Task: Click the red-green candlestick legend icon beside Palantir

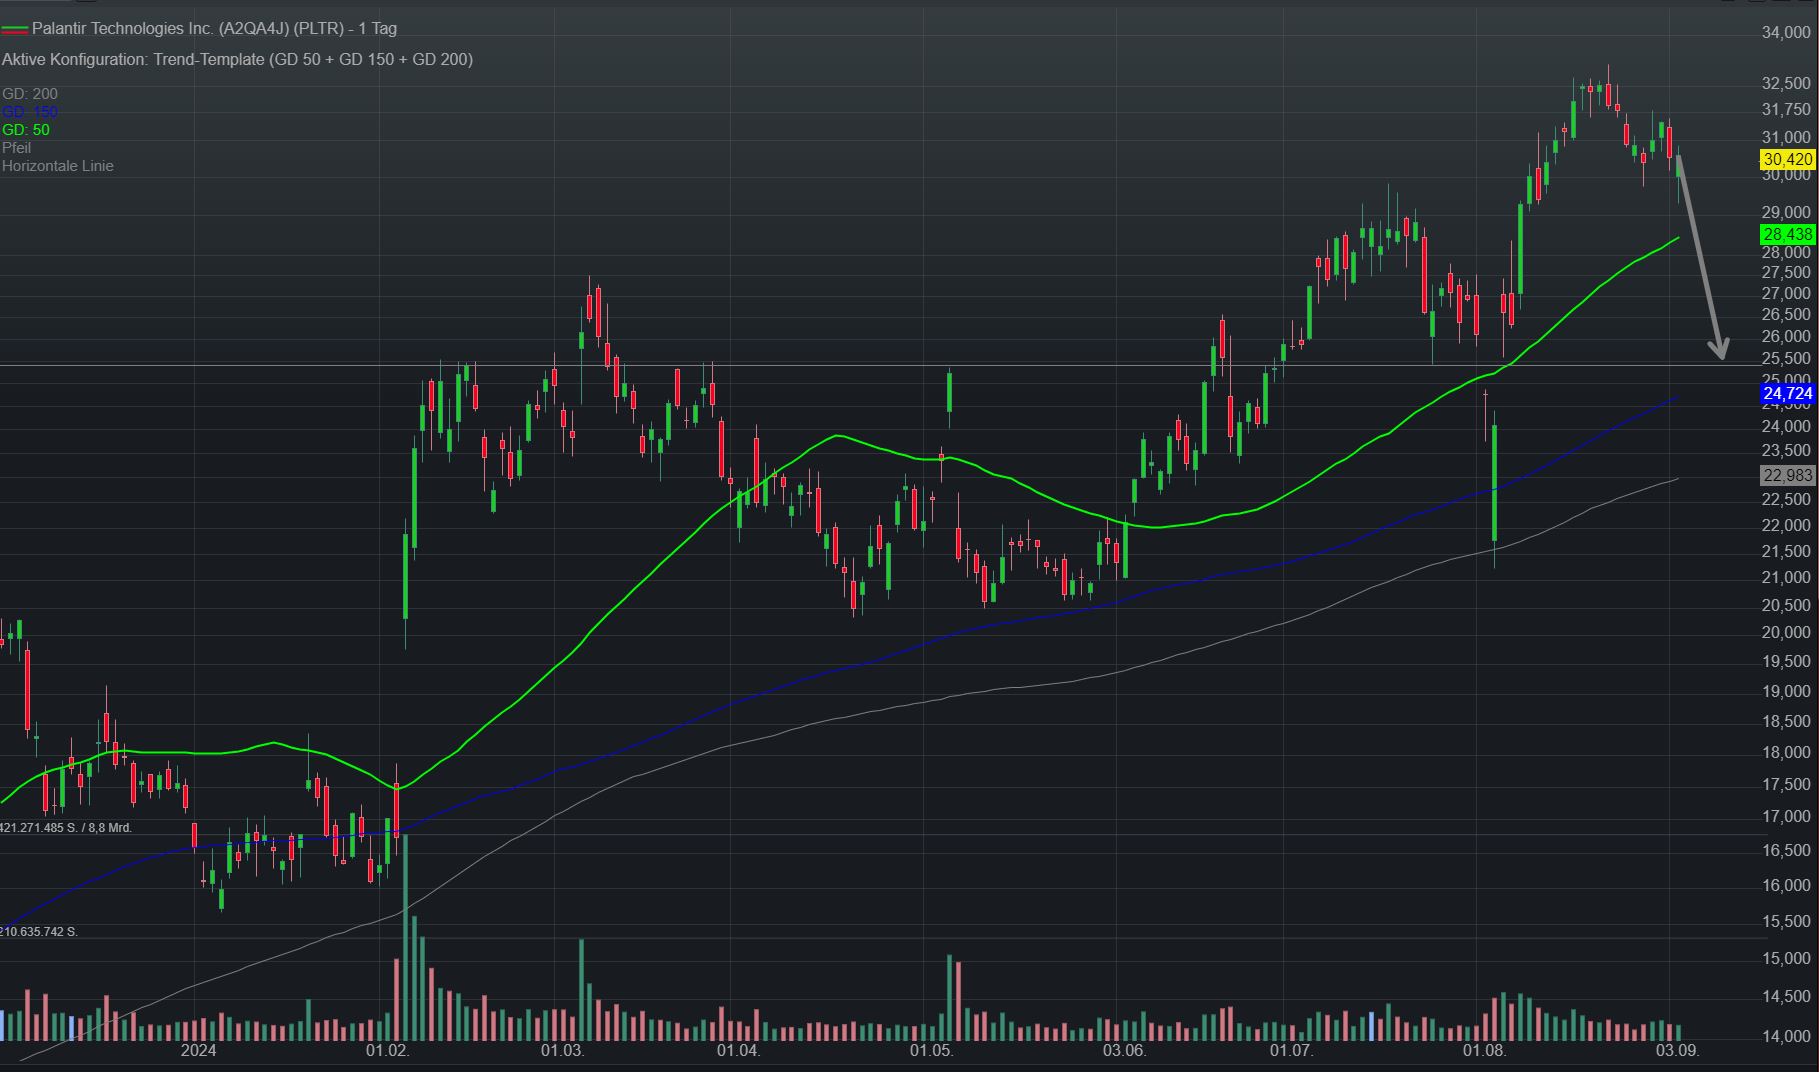Action: tap(14, 29)
